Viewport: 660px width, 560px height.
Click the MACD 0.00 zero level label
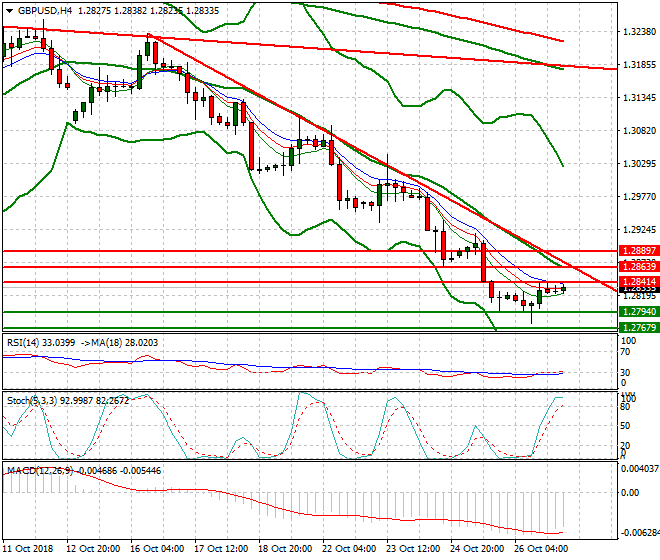click(630, 492)
